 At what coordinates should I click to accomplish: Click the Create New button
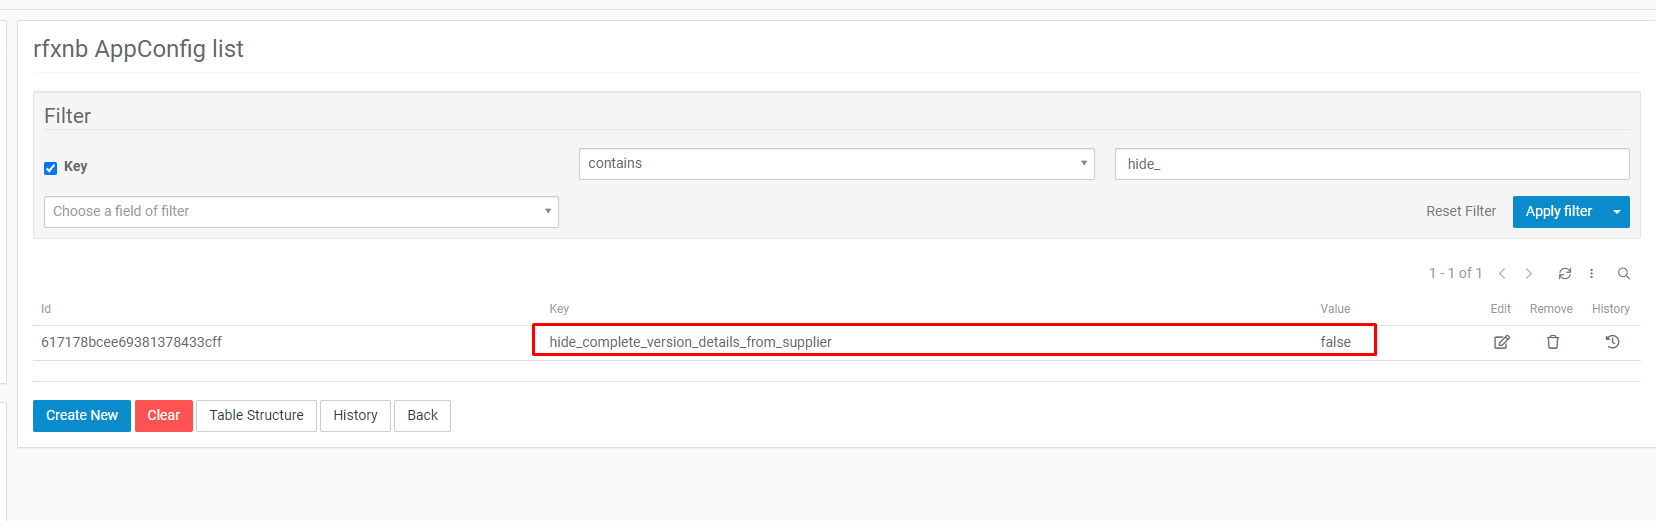[x=82, y=416]
